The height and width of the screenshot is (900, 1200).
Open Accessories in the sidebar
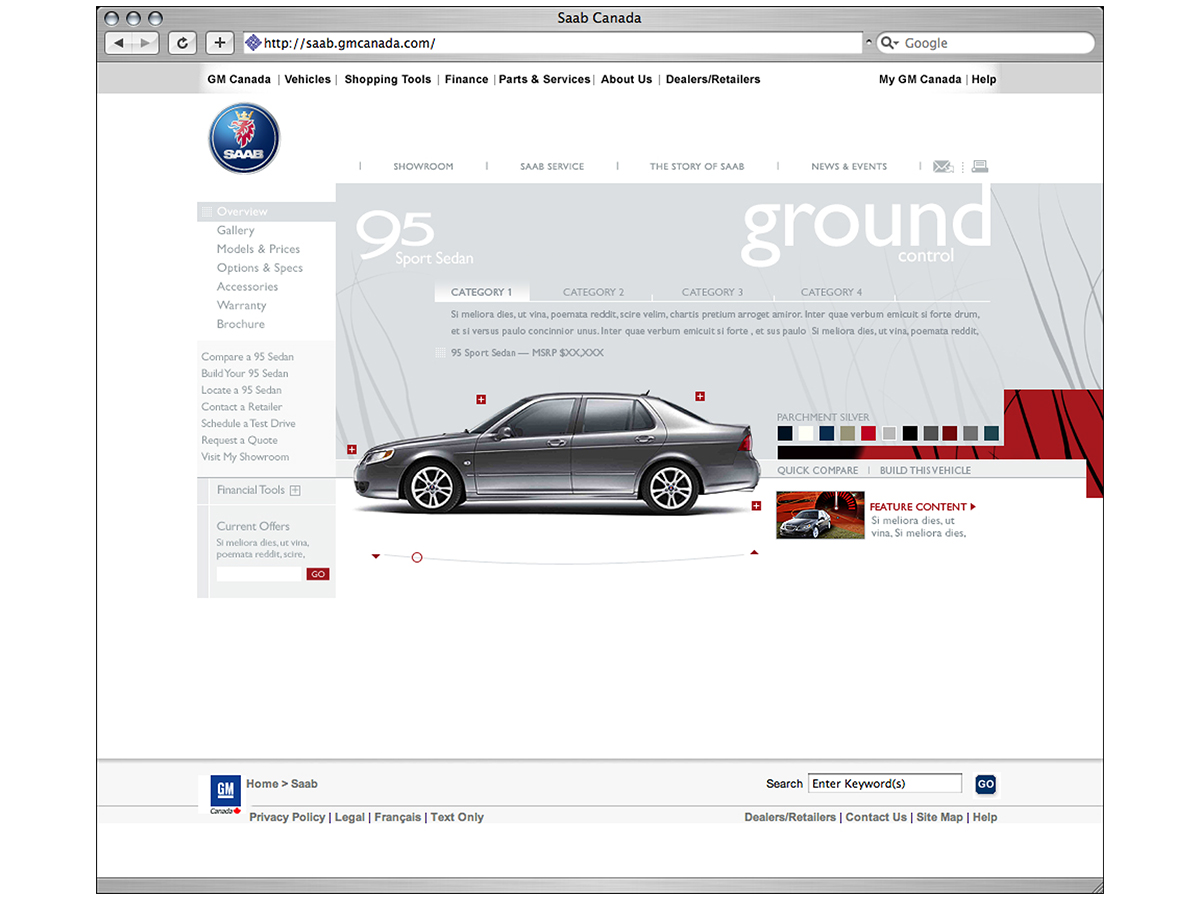[x=247, y=287]
